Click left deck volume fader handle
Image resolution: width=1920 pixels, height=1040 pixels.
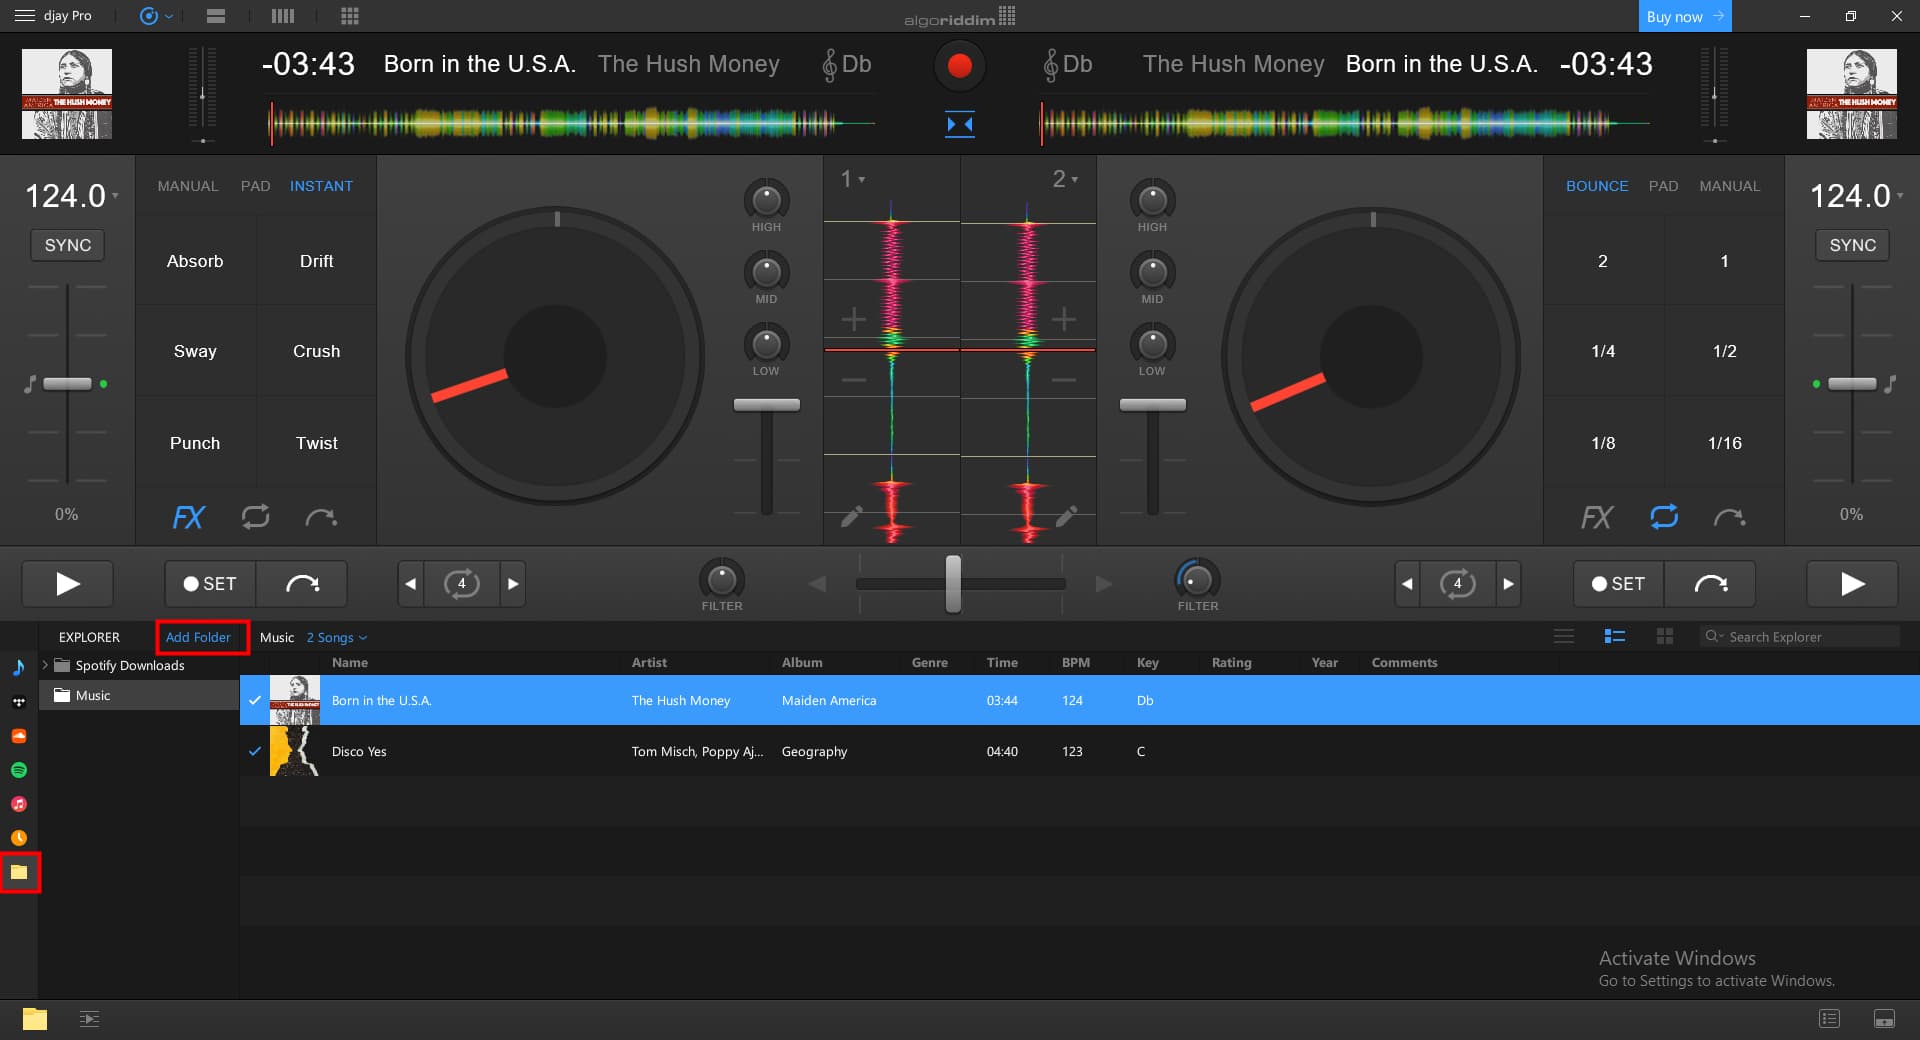767,405
